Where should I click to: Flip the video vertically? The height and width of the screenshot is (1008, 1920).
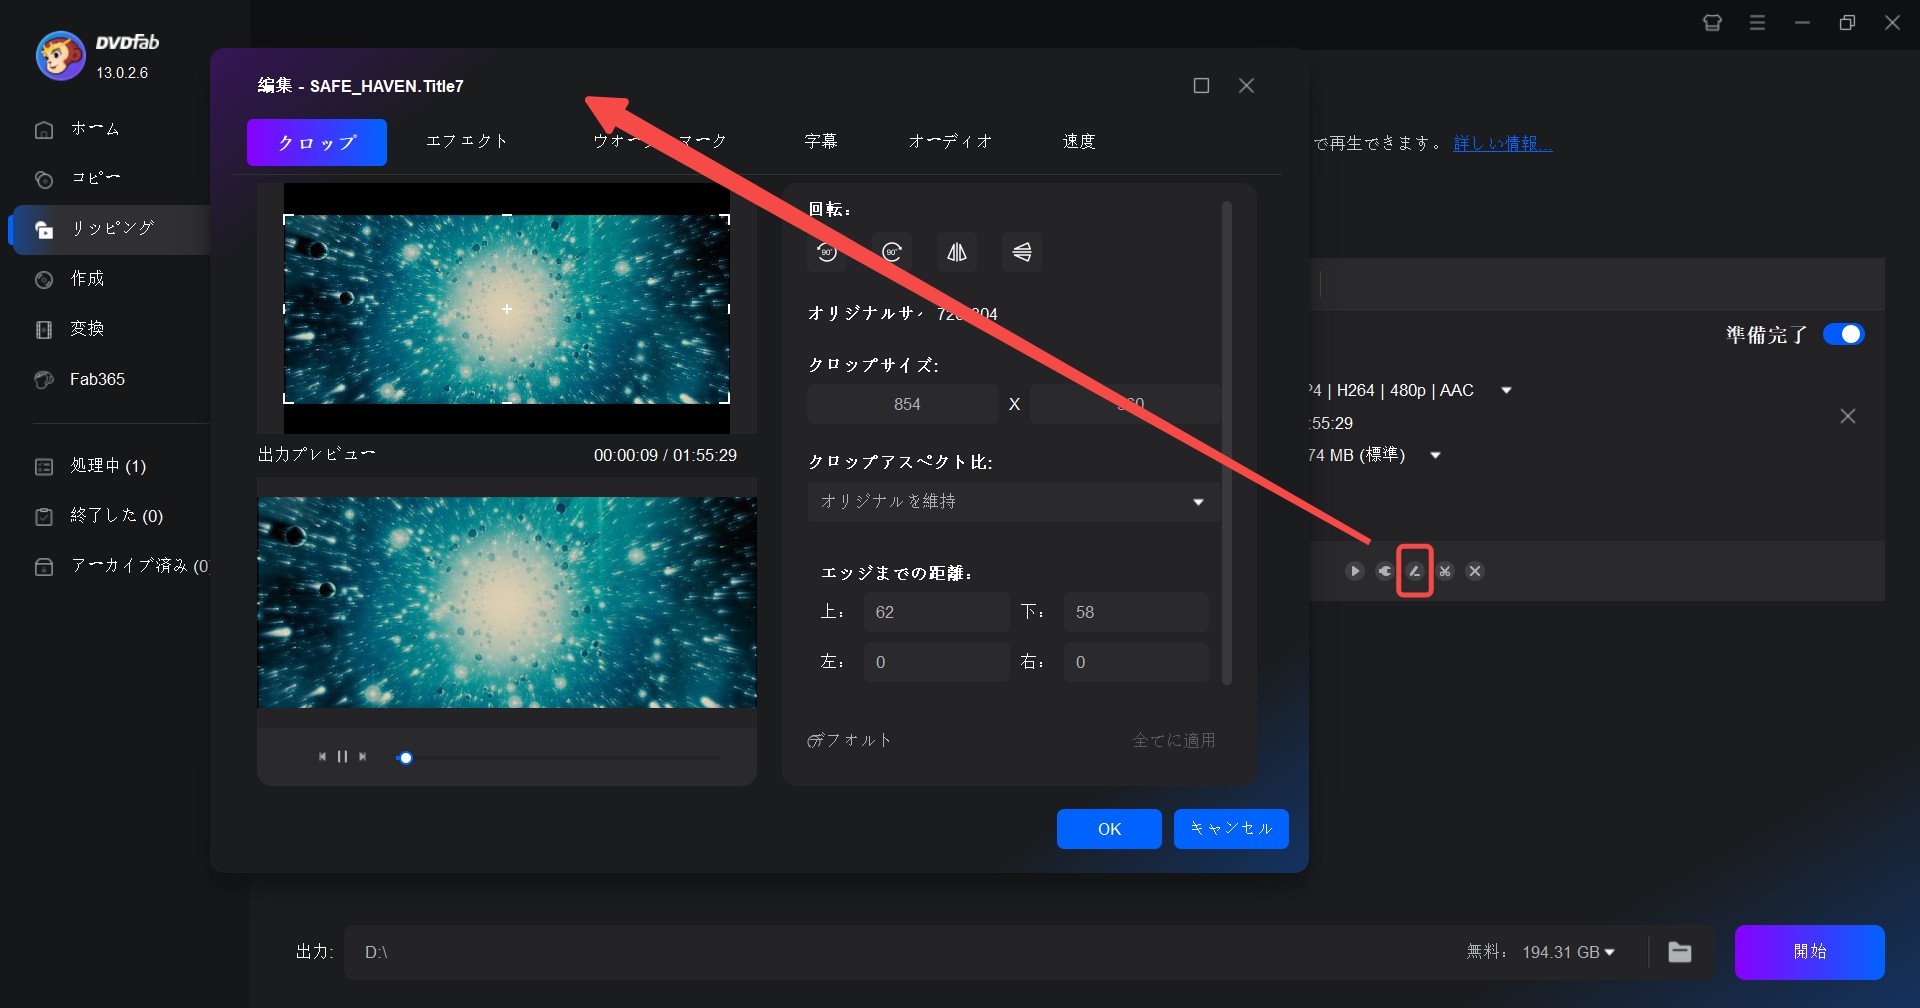(x=1022, y=252)
